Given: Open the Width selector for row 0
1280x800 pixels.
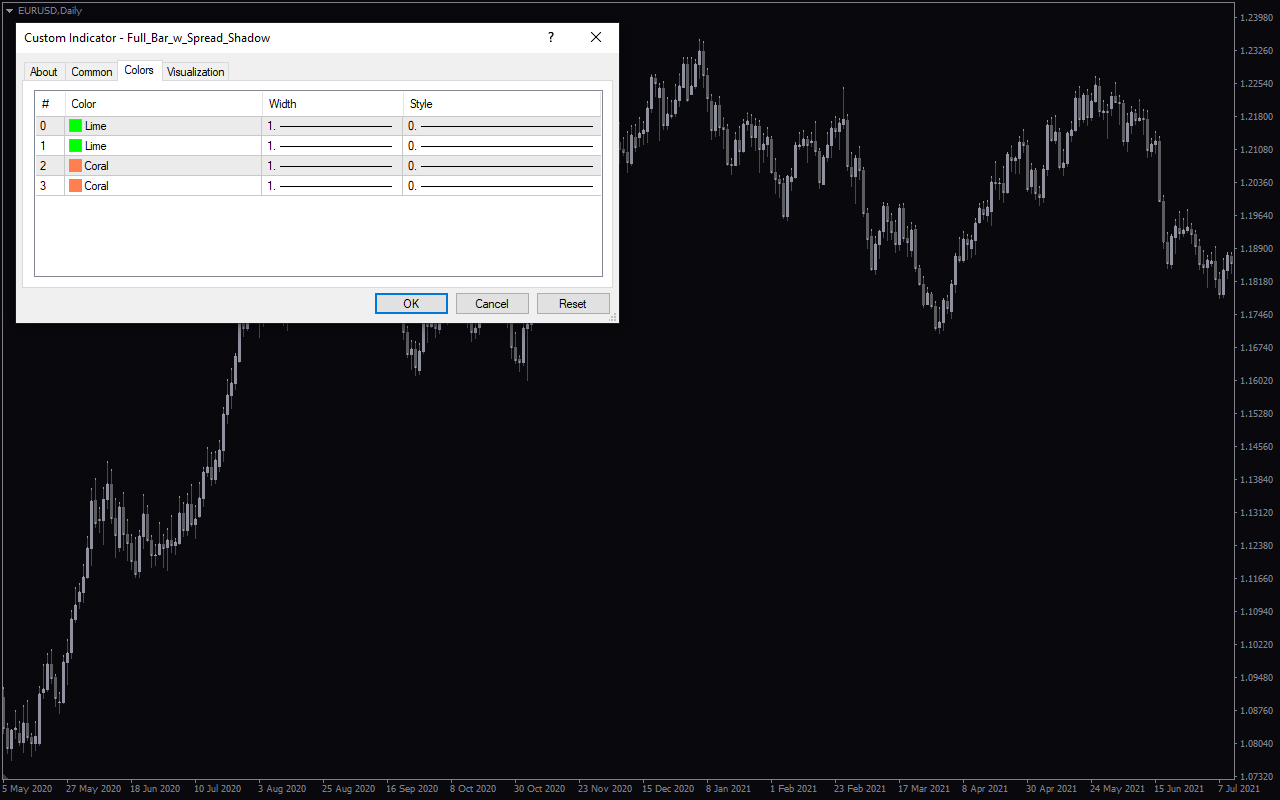Looking at the screenshot, I should (x=332, y=126).
